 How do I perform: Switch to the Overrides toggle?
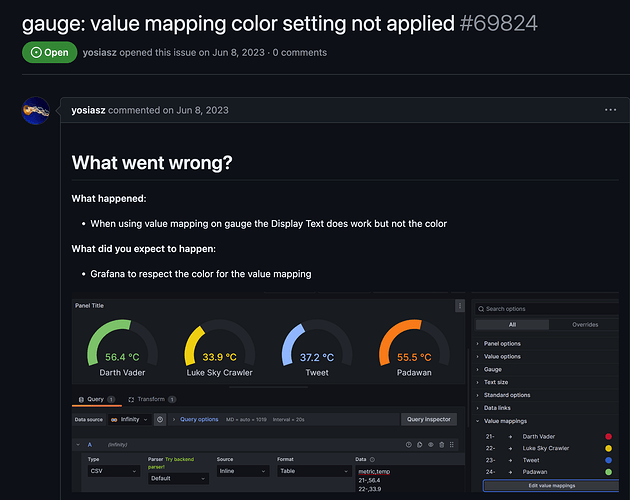585,325
